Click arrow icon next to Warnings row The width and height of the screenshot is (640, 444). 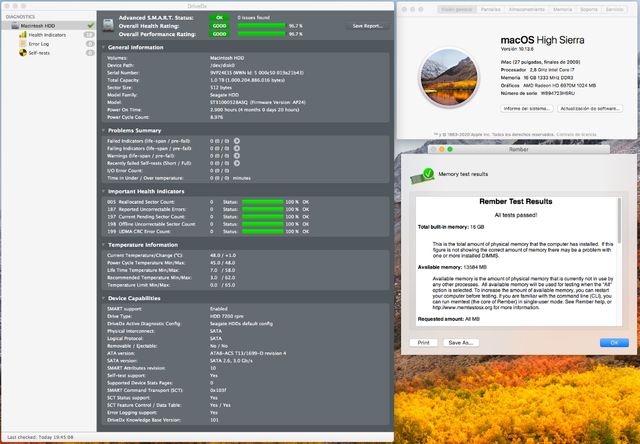[237, 155]
